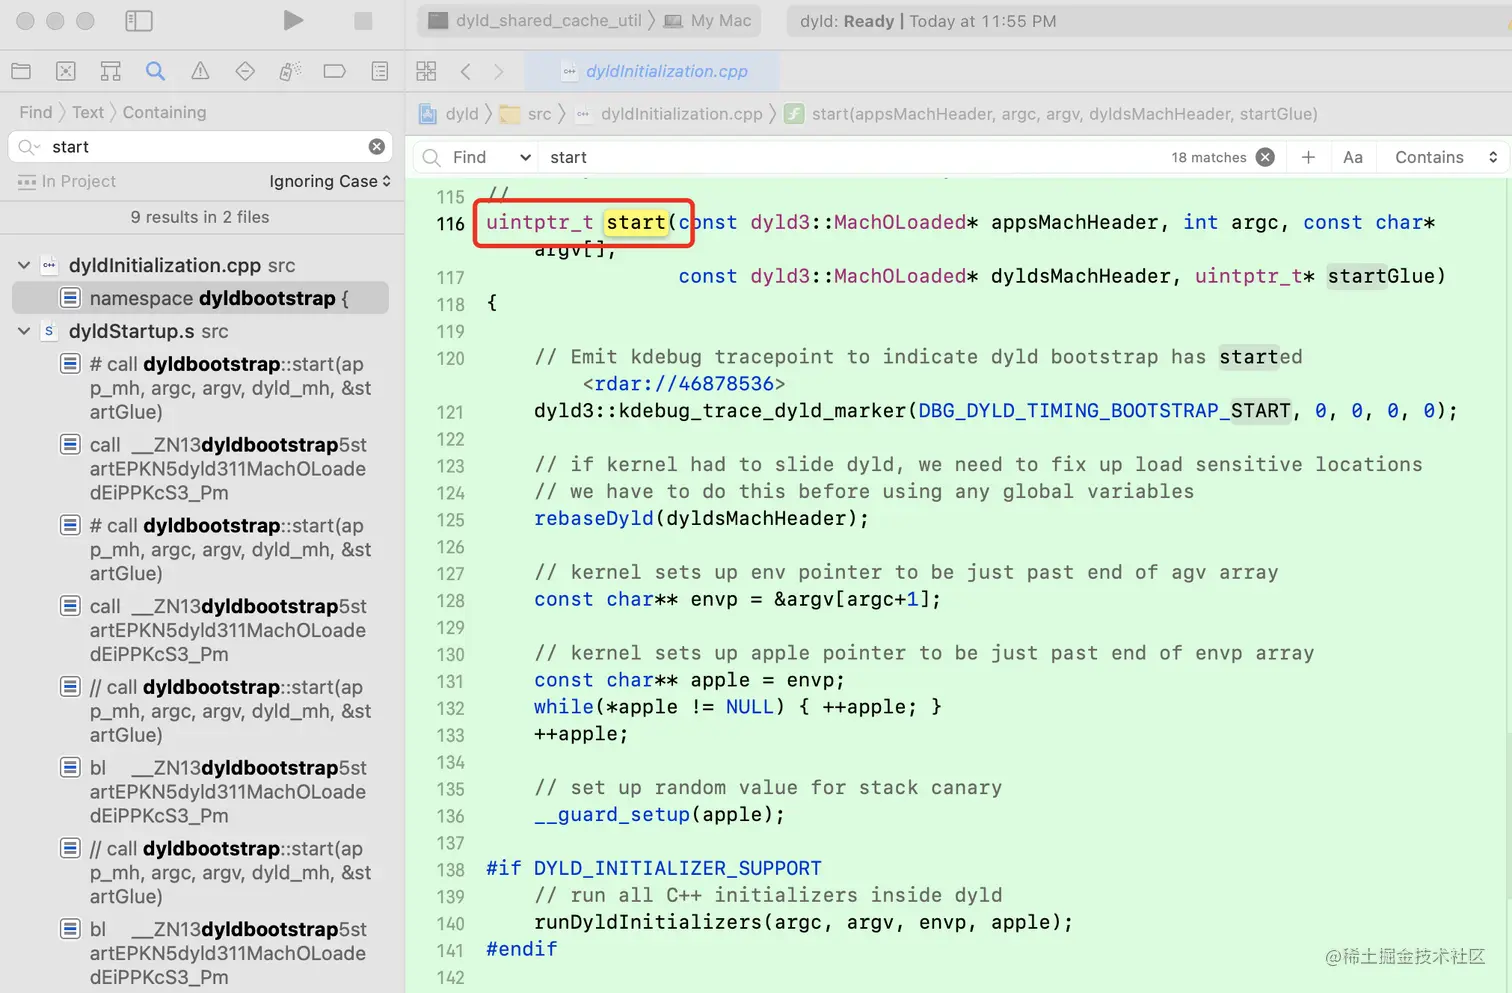The width and height of the screenshot is (1512, 993).
Task: Open the Source Control navigator
Action: click(x=66, y=71)
